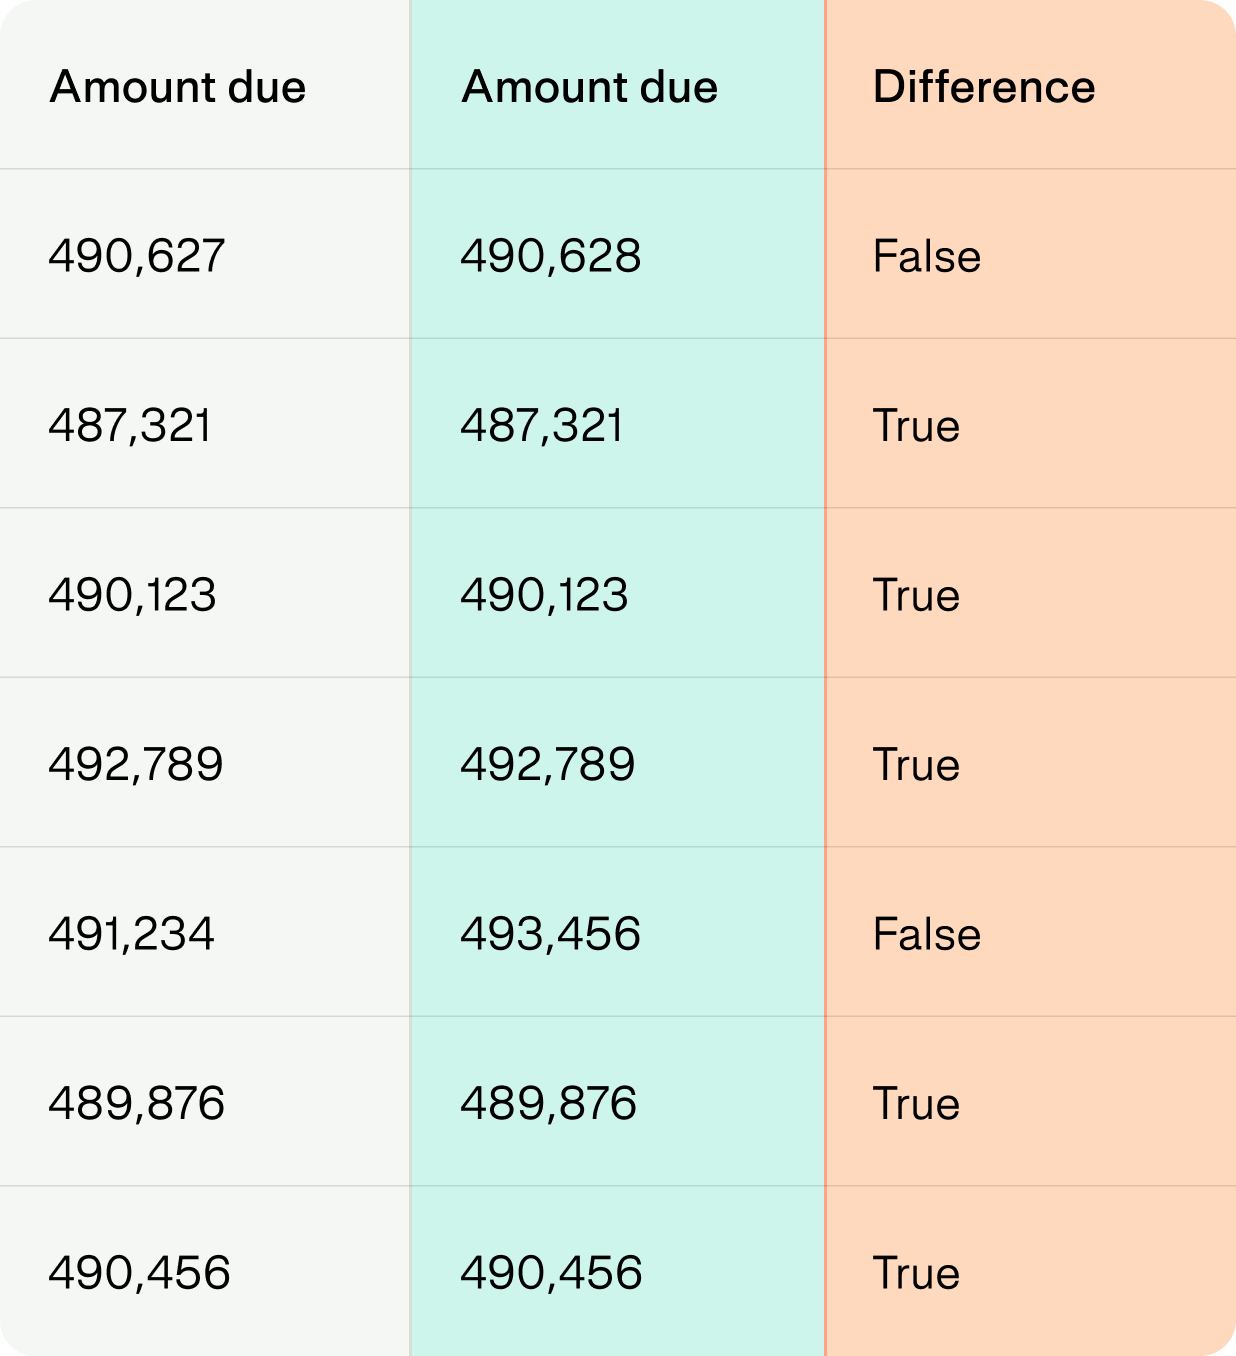Click the 491,234 amount cell
Screen dimensions: 1236x1356
click(132, 934)
